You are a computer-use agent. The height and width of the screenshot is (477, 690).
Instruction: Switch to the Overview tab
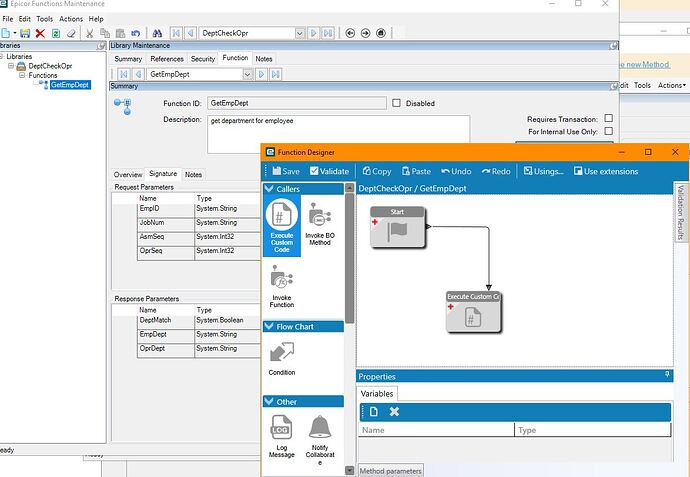(x=128, y=175)
